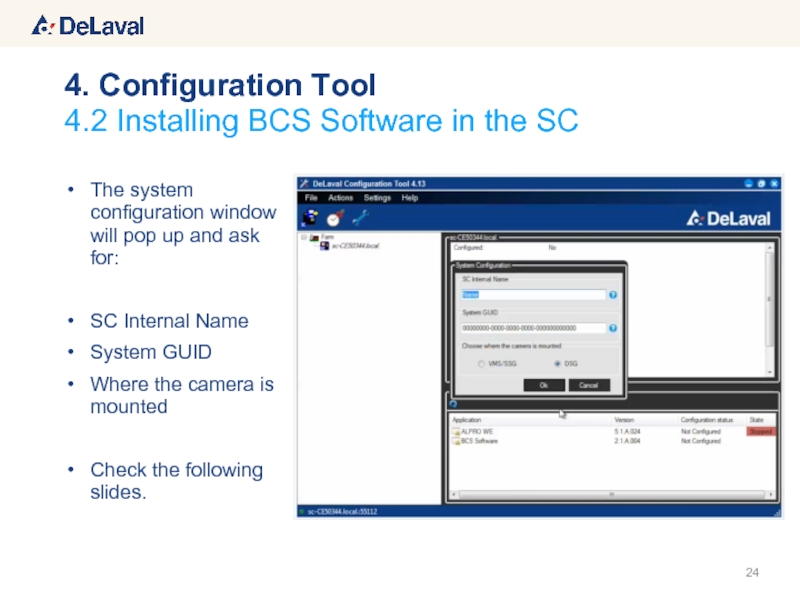Image resolution: width=800 pixels, height=600 pixels.
Task: Click the vertical scrollbar thumb in details panel
Action: [770, 299]
